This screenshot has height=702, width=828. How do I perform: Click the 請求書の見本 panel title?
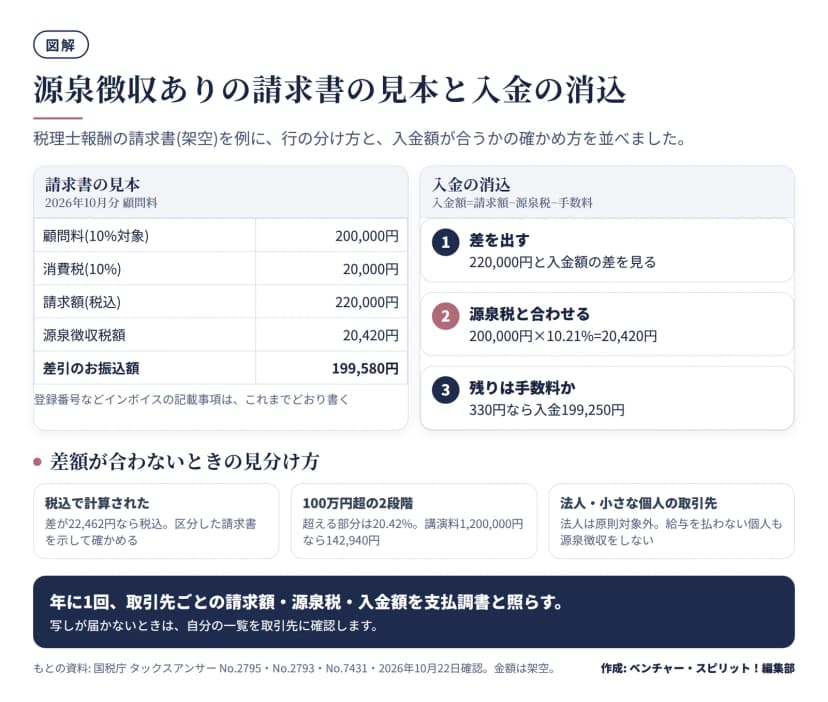tap(92, 184)
